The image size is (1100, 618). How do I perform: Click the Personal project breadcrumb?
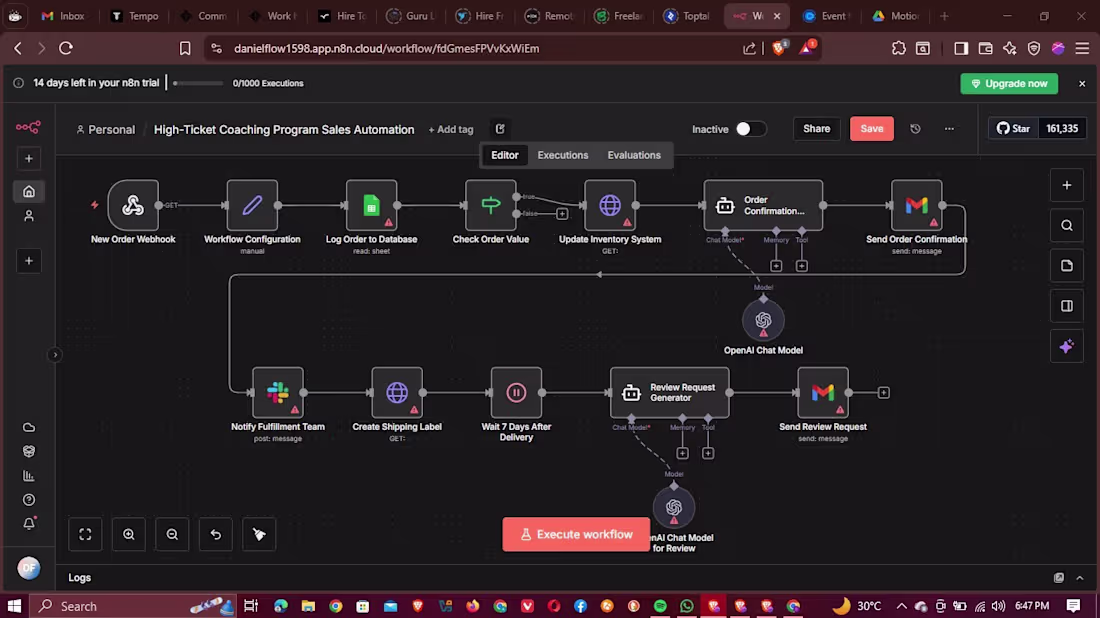[x=105, y=130]
